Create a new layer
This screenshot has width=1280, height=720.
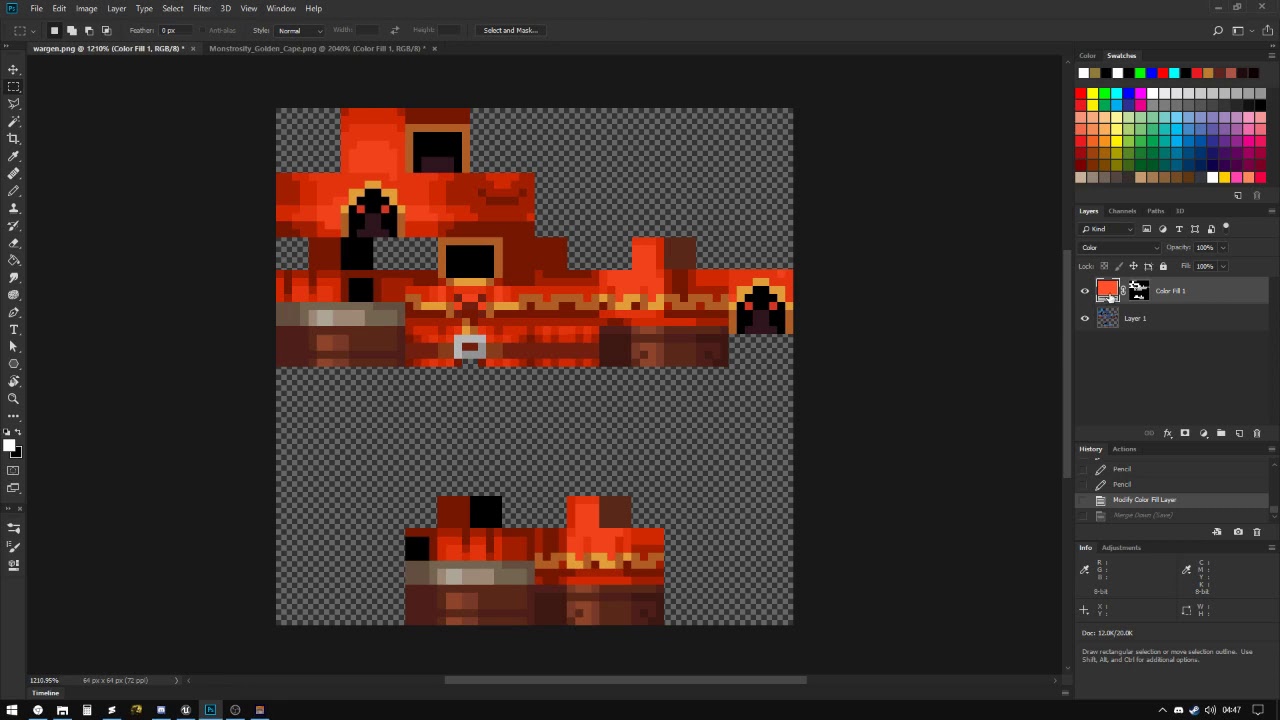coord(1239,433)
